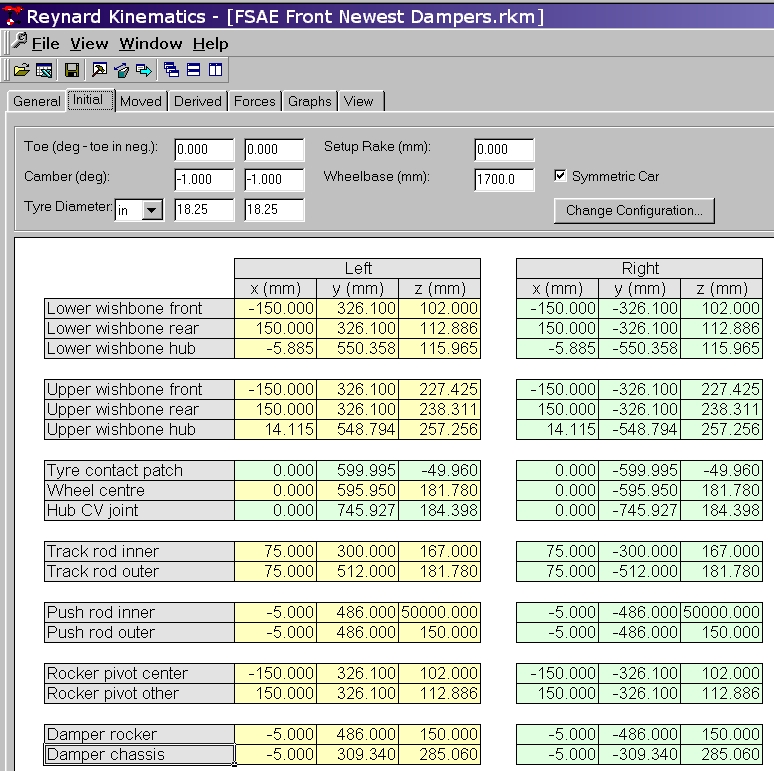Click Left y cell of Upper wishbone hub 548.794
Viewport: 774px width, 771px height.
(357, 429)
